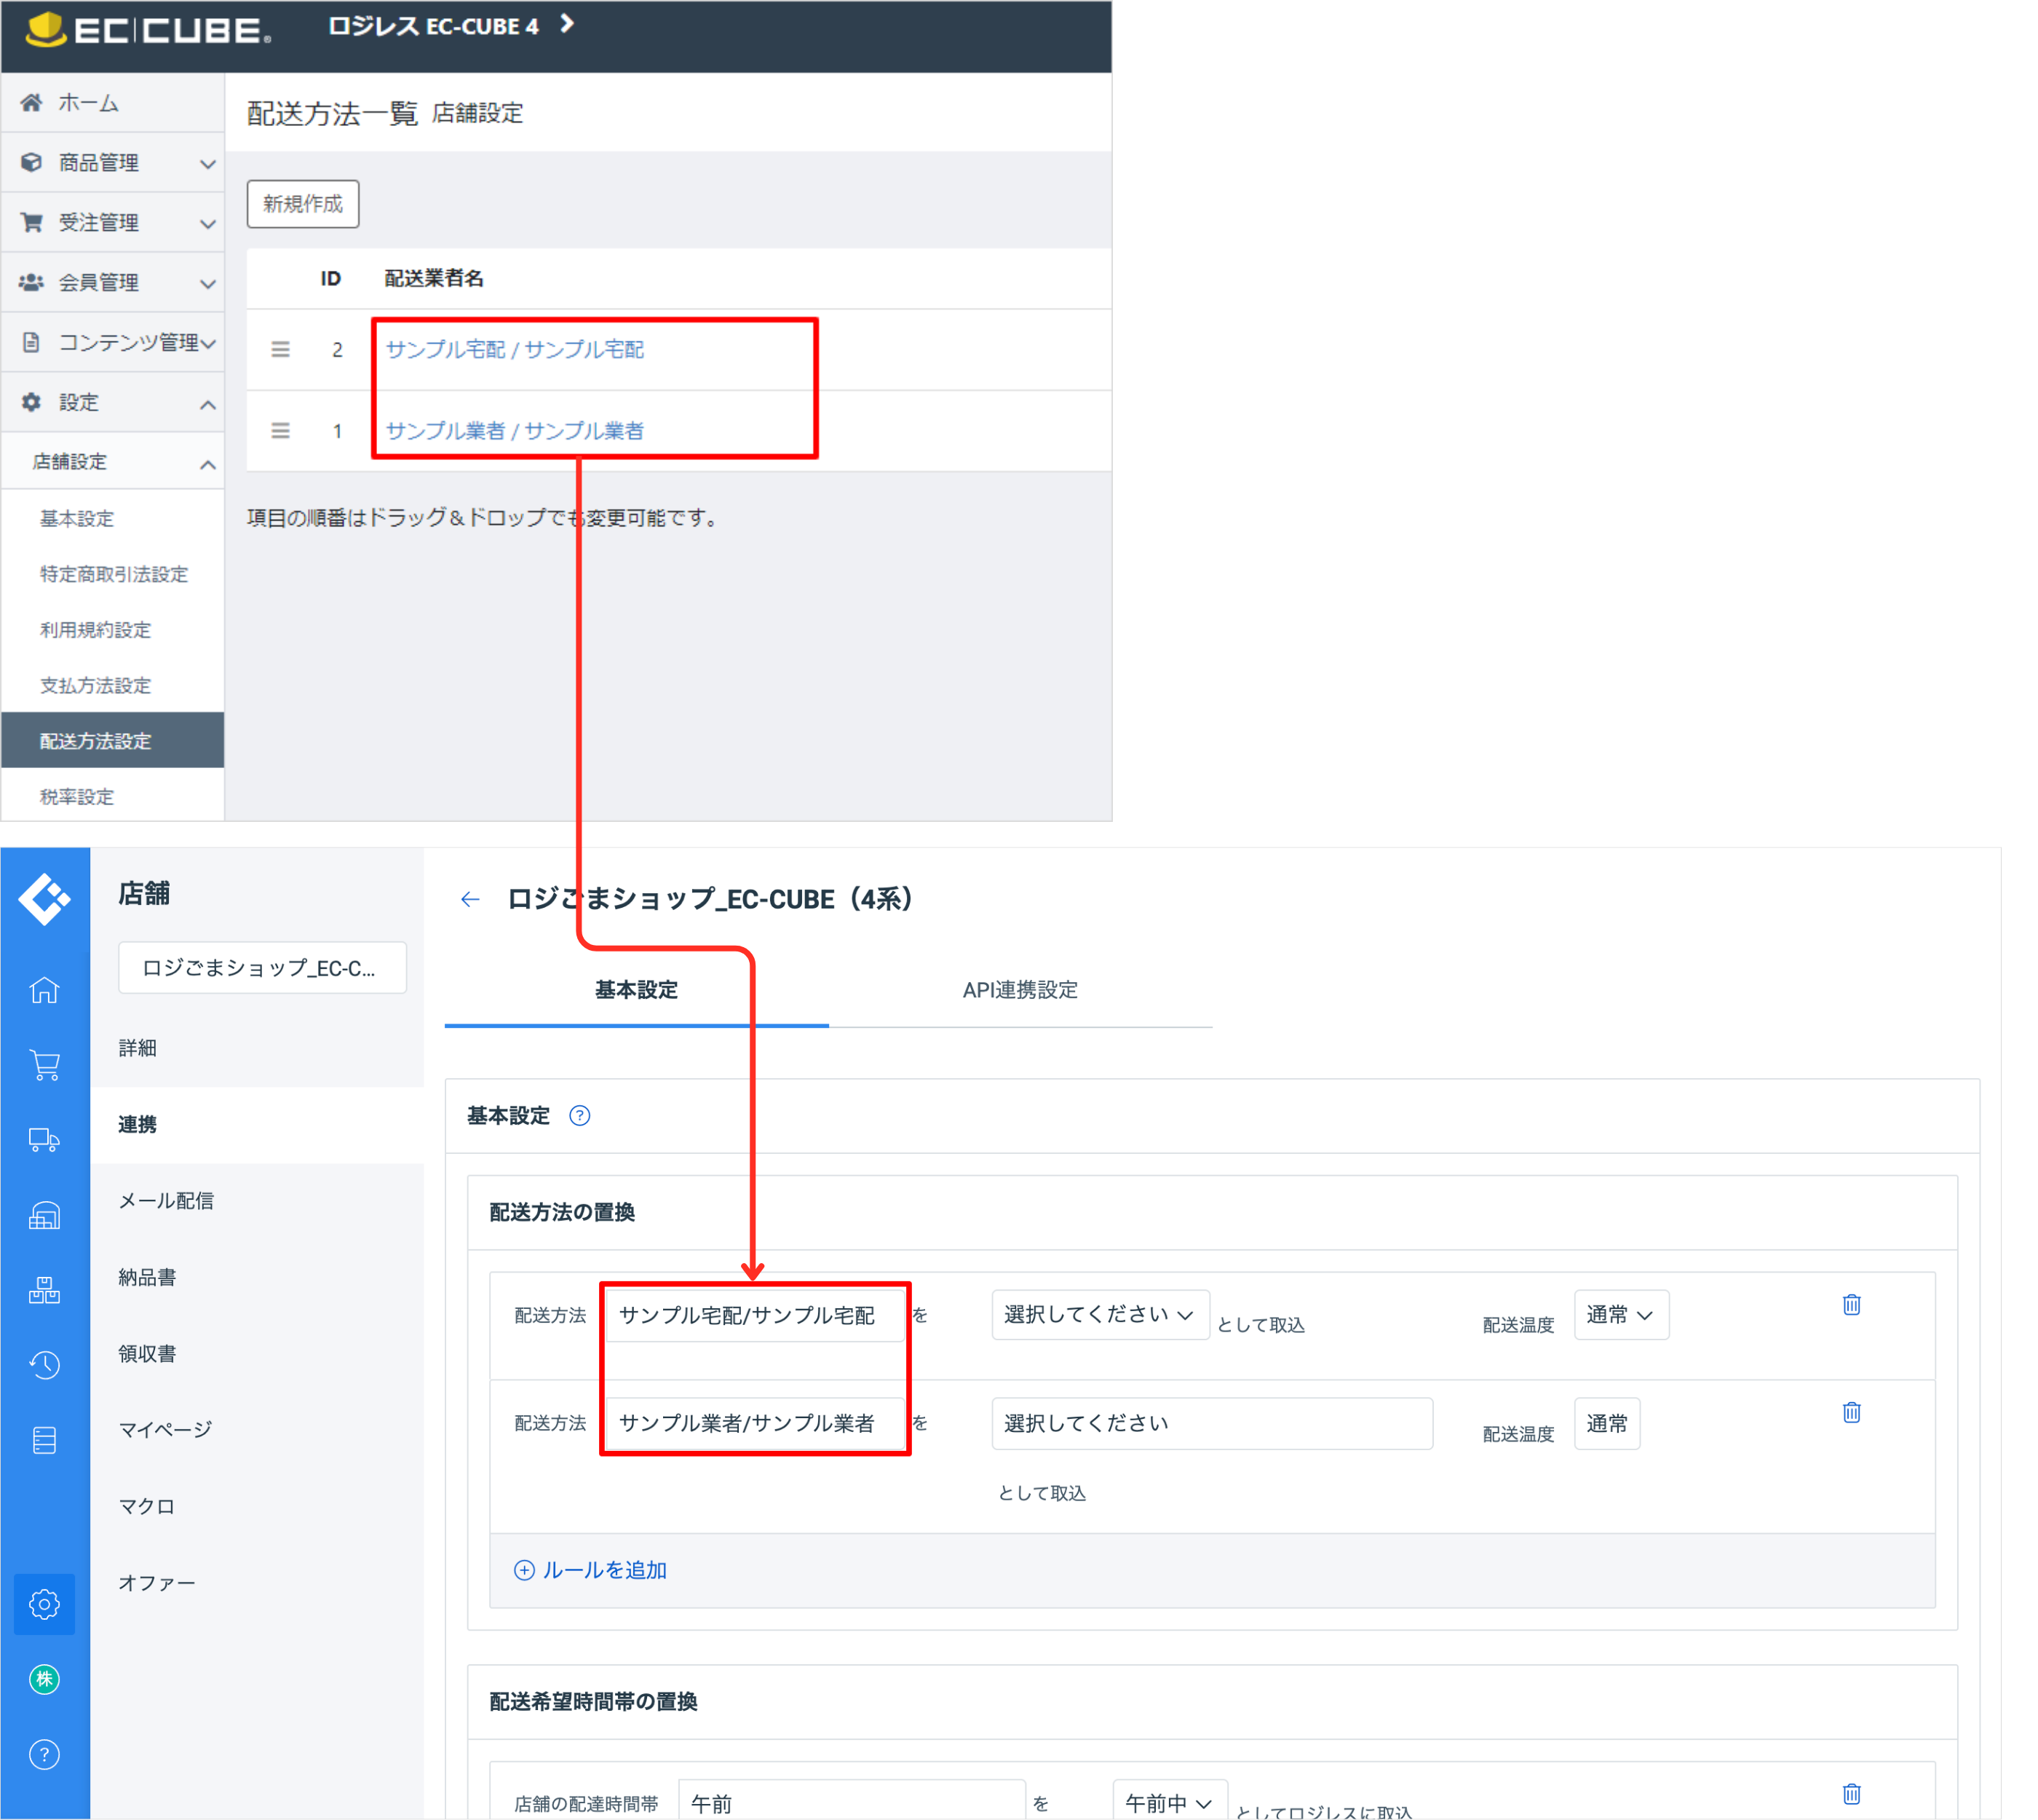Click the history clock sidebar icon
The width and height of the screenshot is (2038, 1820).
pyautogui.click(x=44, y=1365)
